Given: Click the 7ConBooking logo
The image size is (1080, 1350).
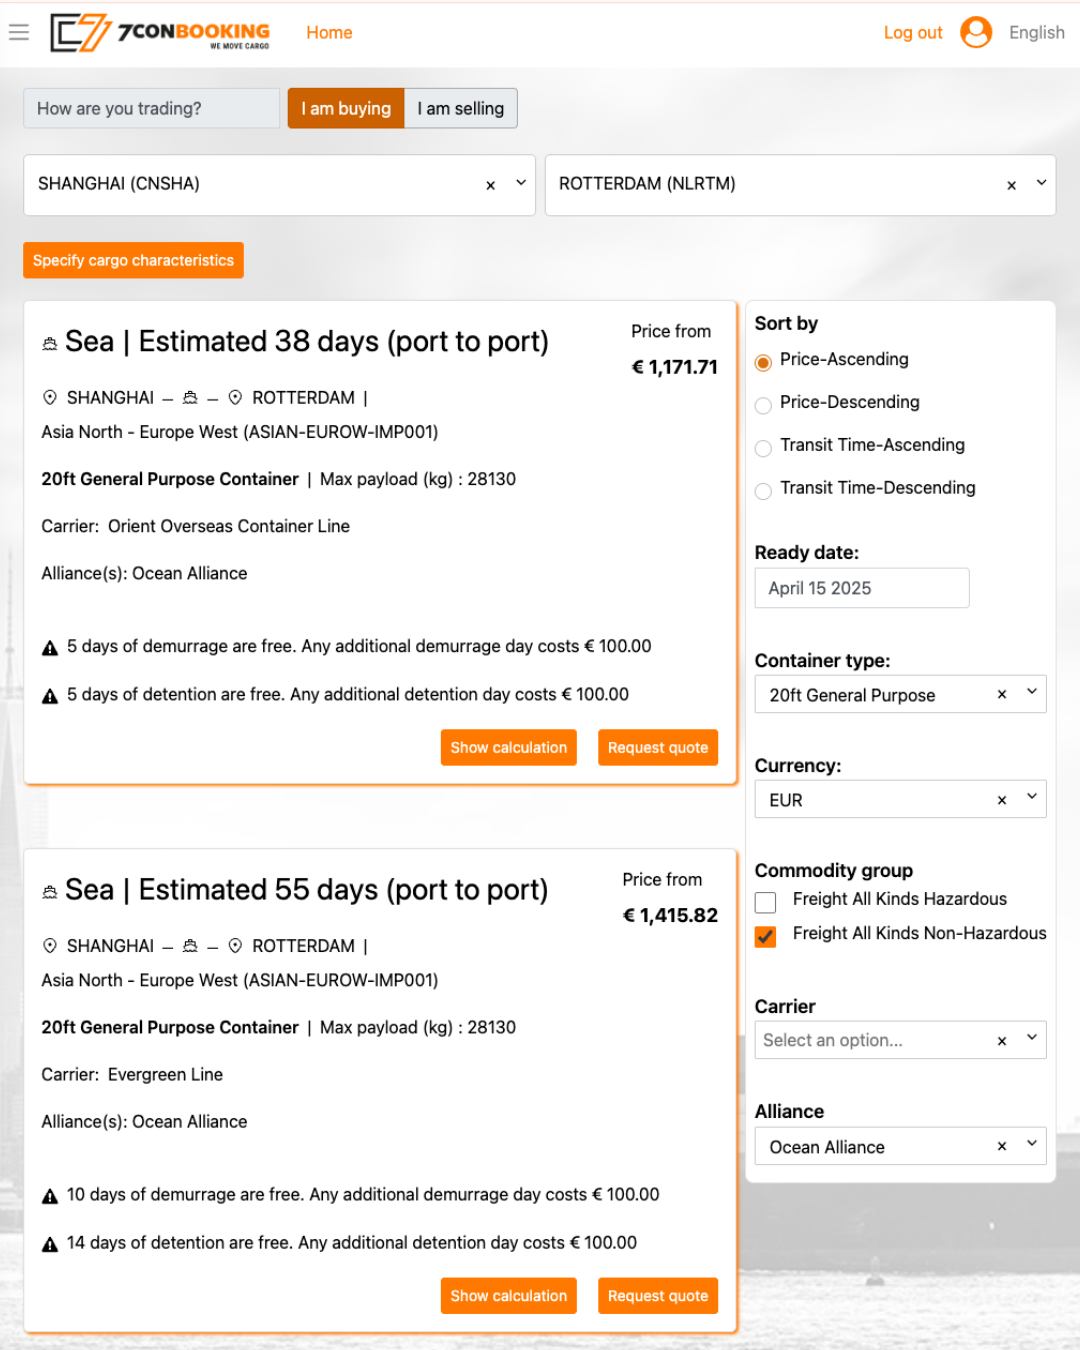Looking at the screenshot, I should [160, 33].
